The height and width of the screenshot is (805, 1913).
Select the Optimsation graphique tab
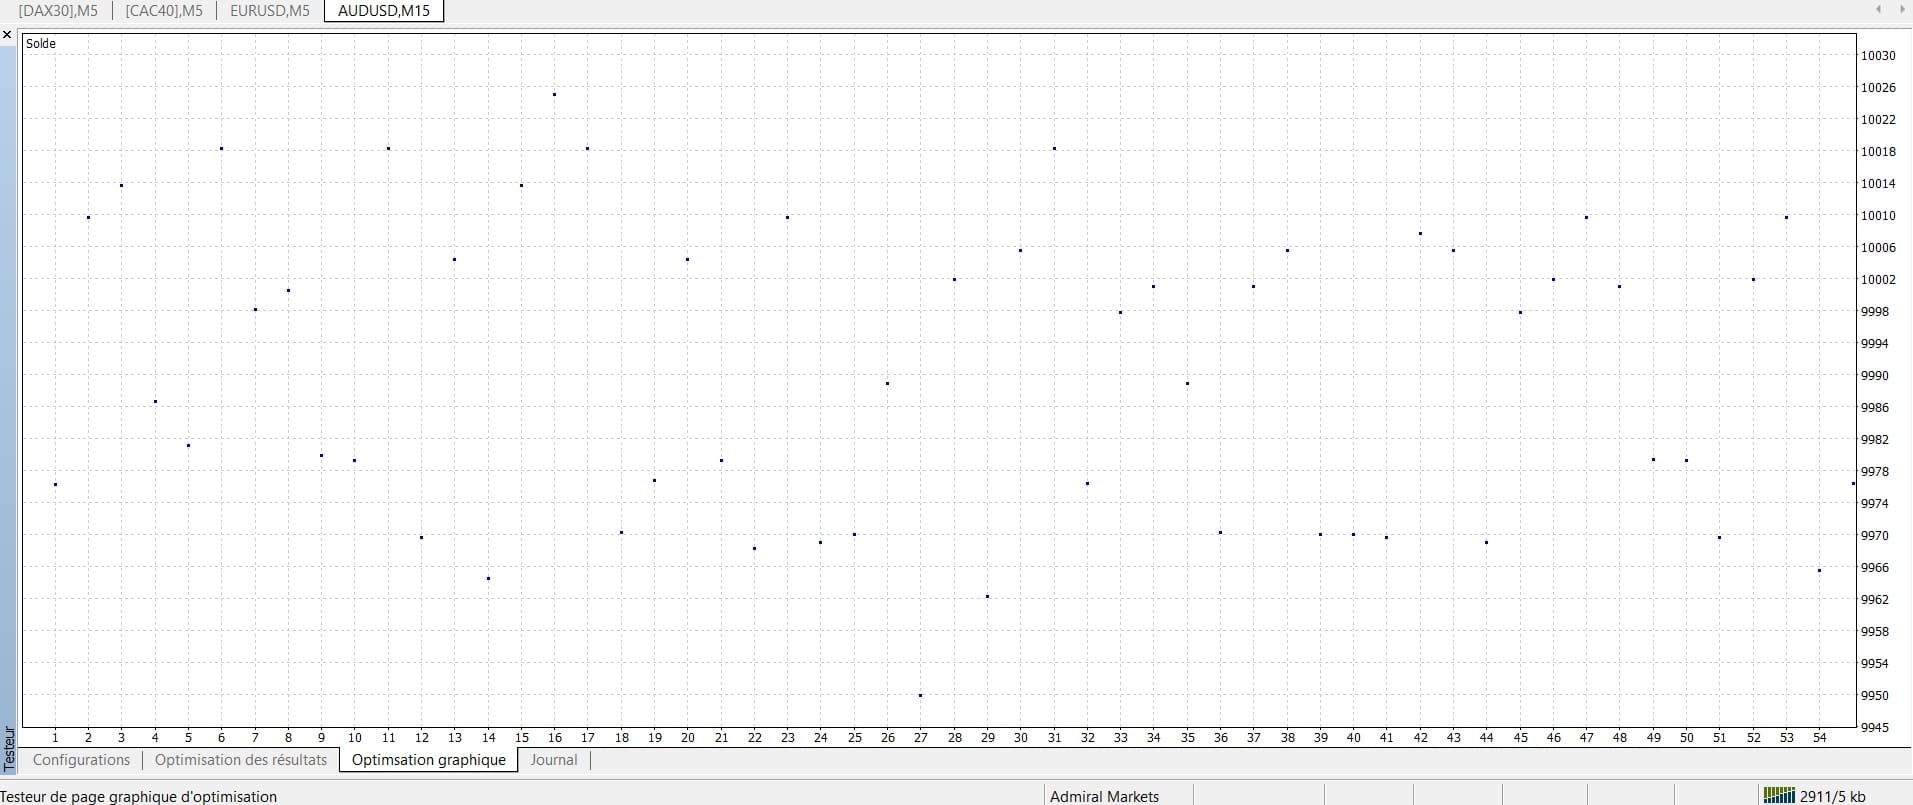coord(429,760)
